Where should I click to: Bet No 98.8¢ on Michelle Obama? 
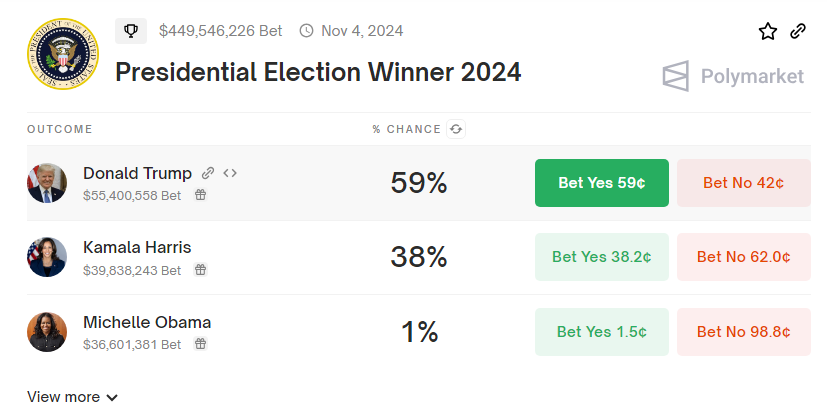coord(743,332)
